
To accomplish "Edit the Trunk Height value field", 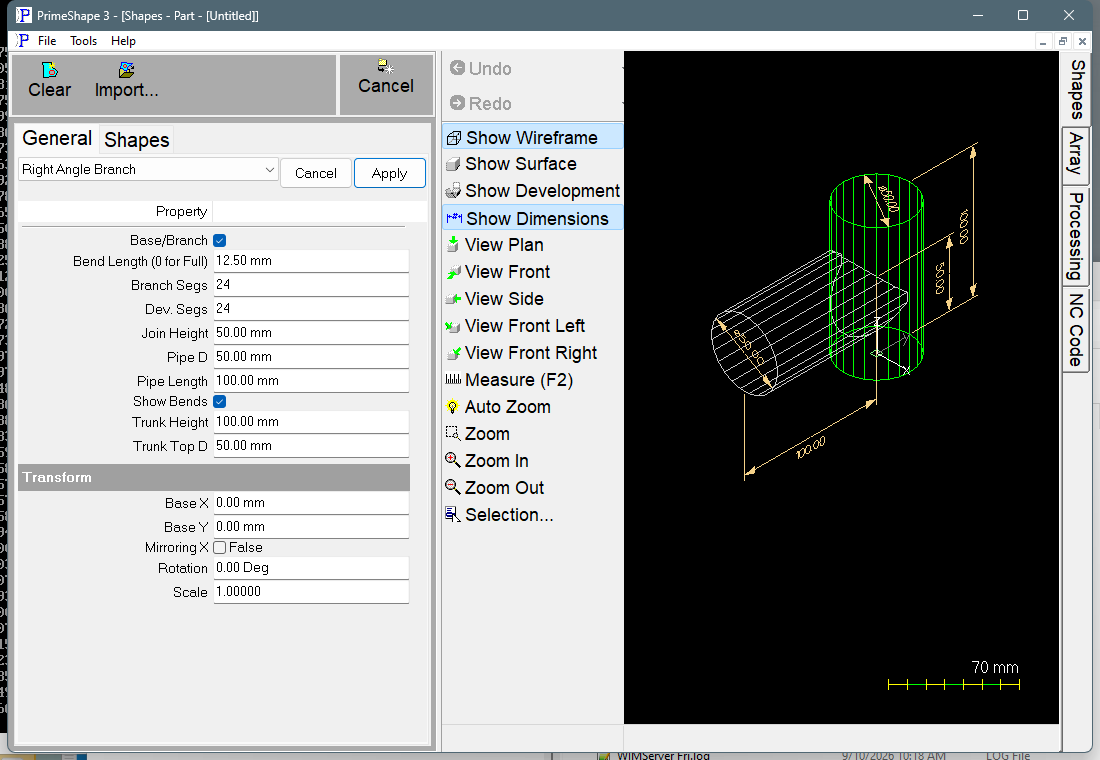I will [311, 422].
